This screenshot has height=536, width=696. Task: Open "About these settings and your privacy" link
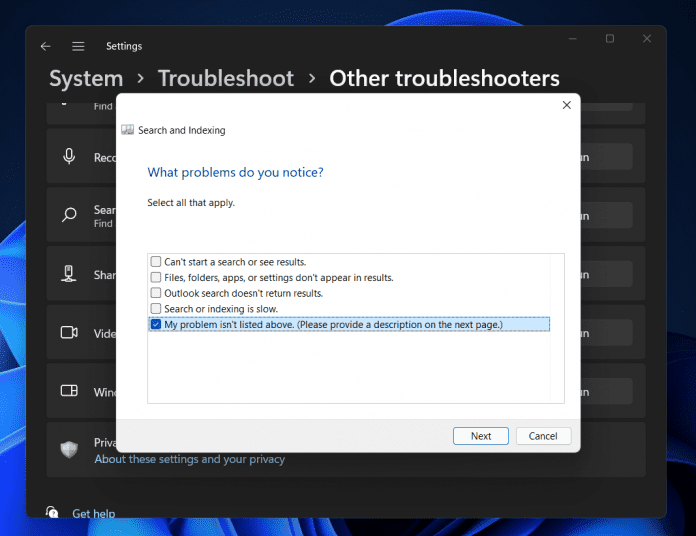(x=189, y=459)
